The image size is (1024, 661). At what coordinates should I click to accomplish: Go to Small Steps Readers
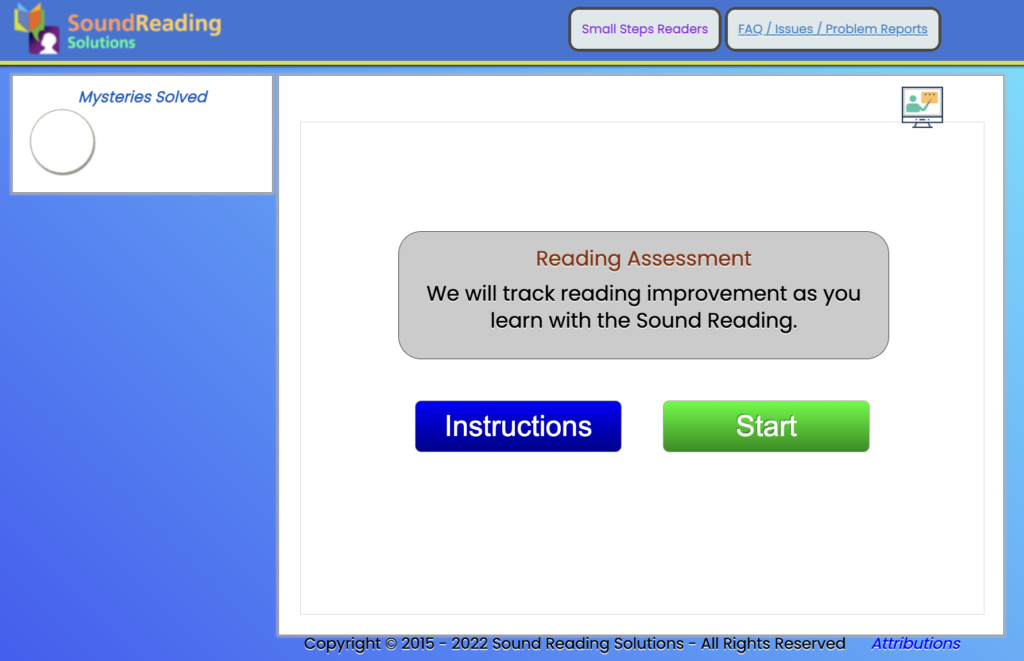(x=644, y=29)
